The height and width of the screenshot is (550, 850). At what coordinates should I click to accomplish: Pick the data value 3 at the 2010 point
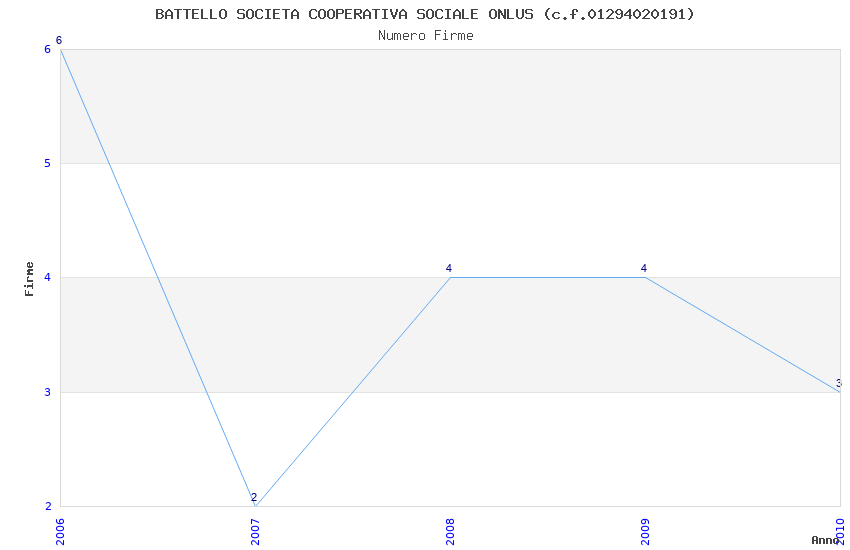click(838, 383)
